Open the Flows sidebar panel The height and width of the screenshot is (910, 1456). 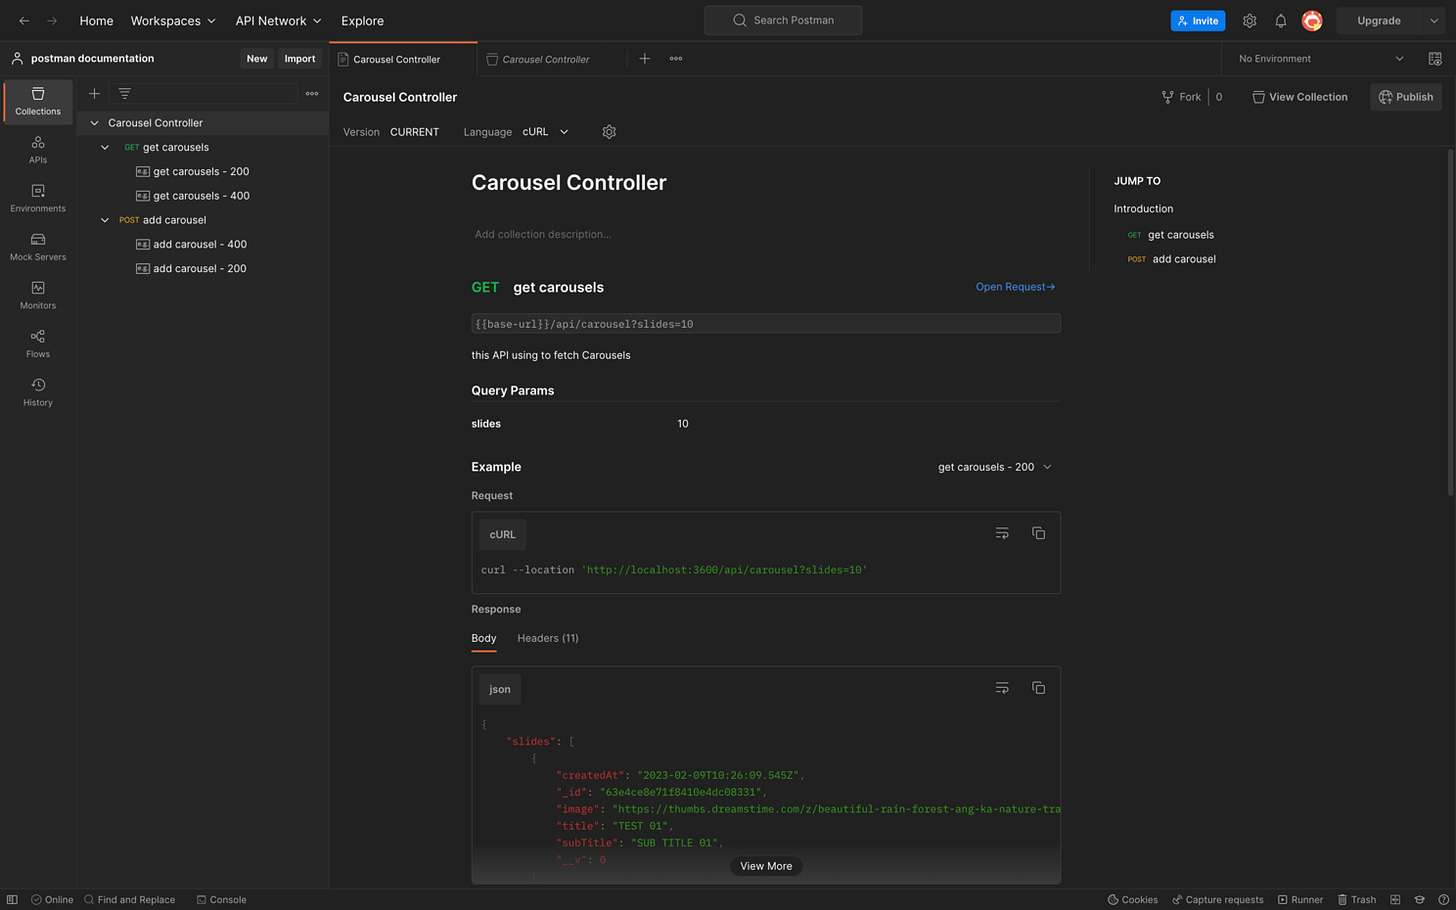coord(38,344)
